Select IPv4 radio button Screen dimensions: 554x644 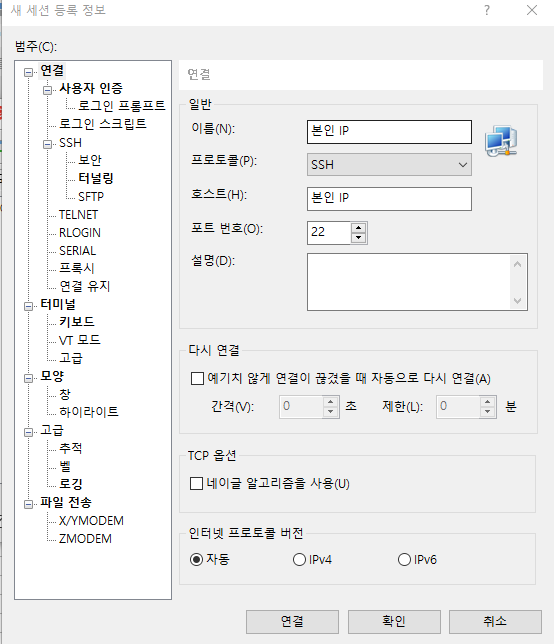tap(299, 559)
